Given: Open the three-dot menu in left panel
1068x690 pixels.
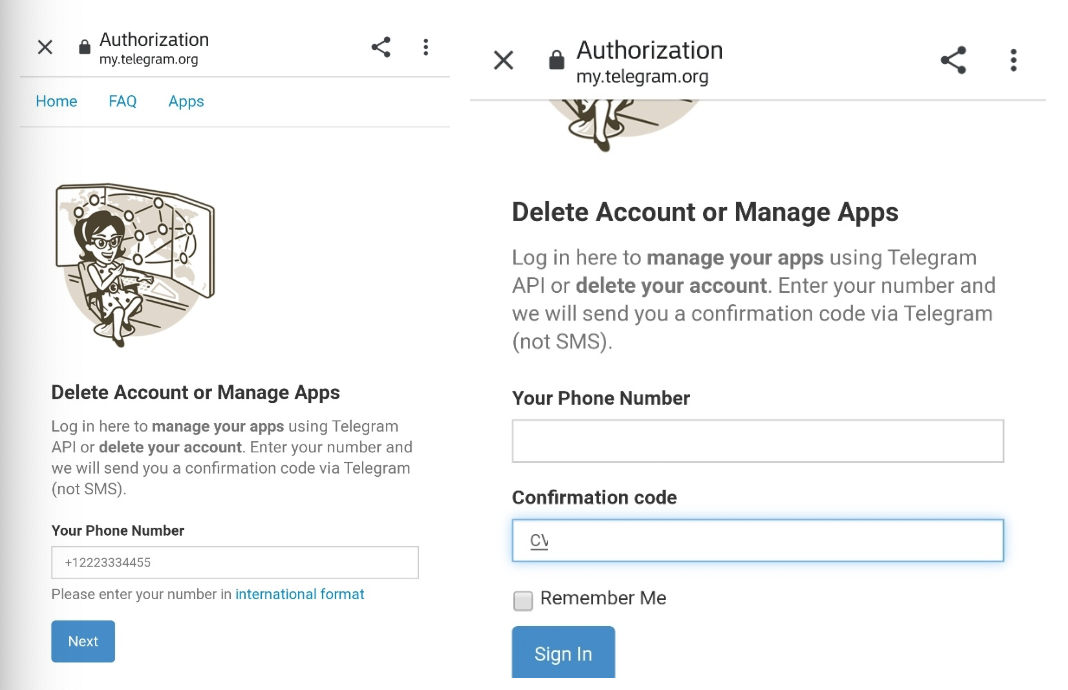Looking at the screenshot, I should [426, 47].
